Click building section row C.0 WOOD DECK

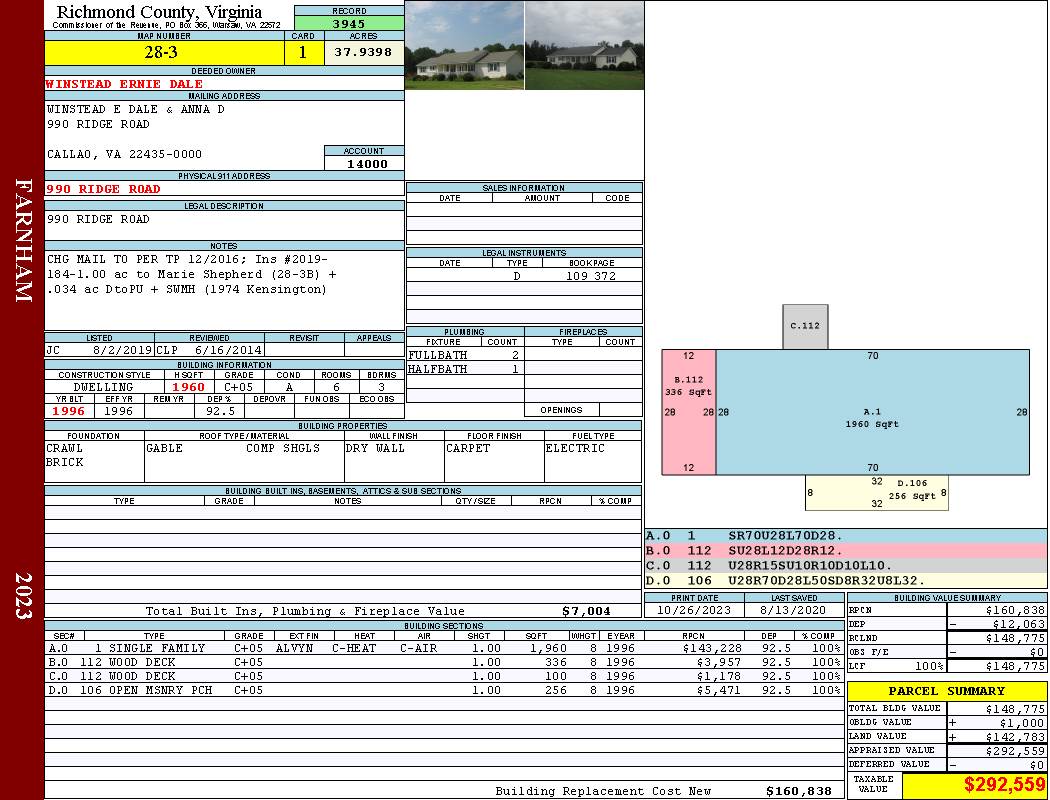tap(443, 676)
